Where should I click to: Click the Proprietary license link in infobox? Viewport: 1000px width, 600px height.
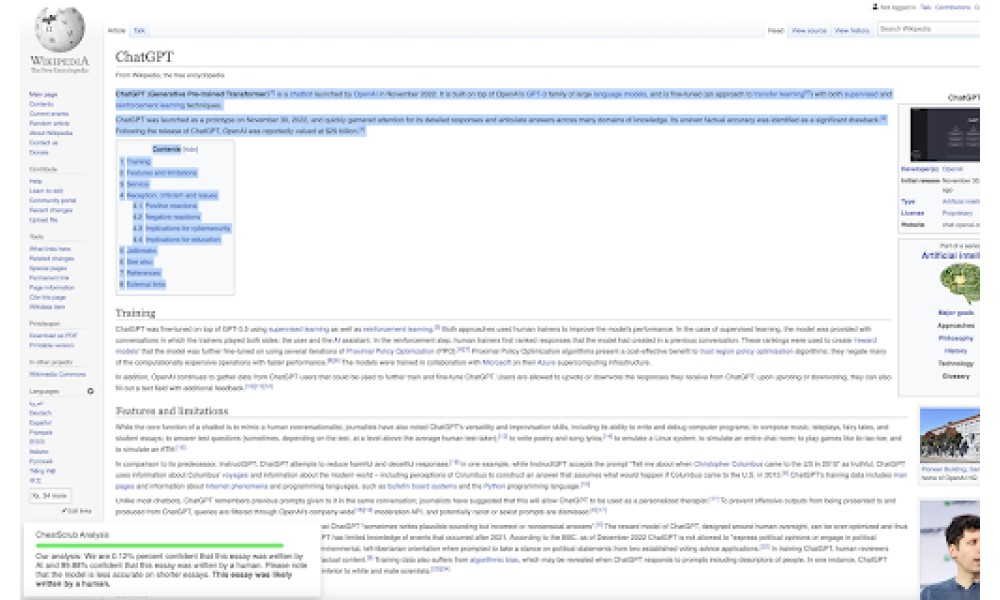pos(957,213)
